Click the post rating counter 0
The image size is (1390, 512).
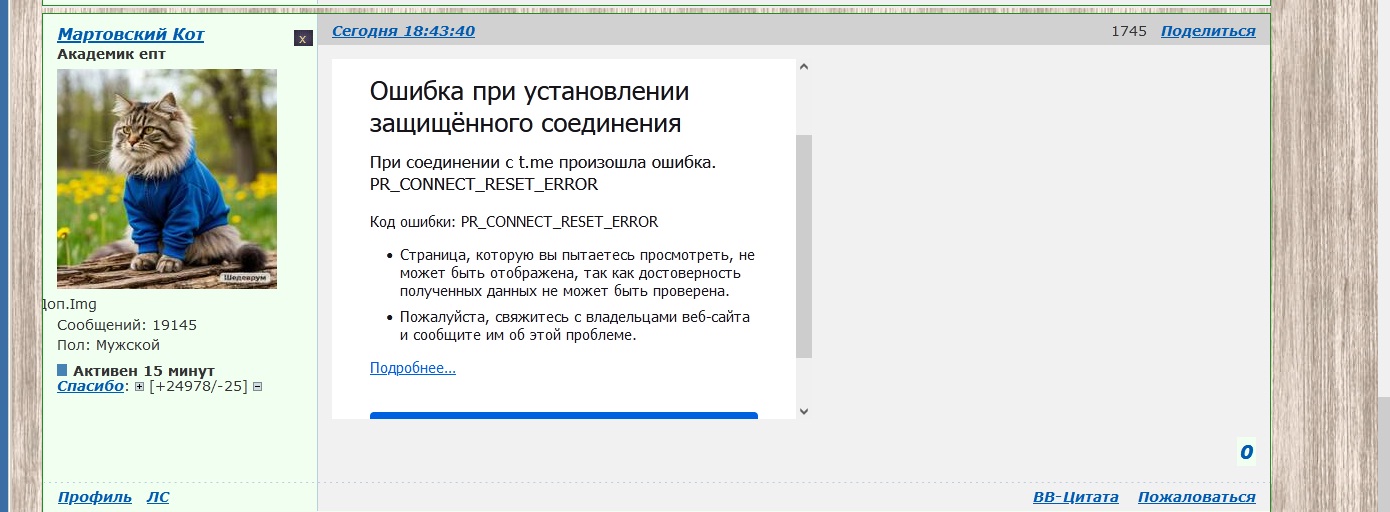click(x=1246, y=453)
